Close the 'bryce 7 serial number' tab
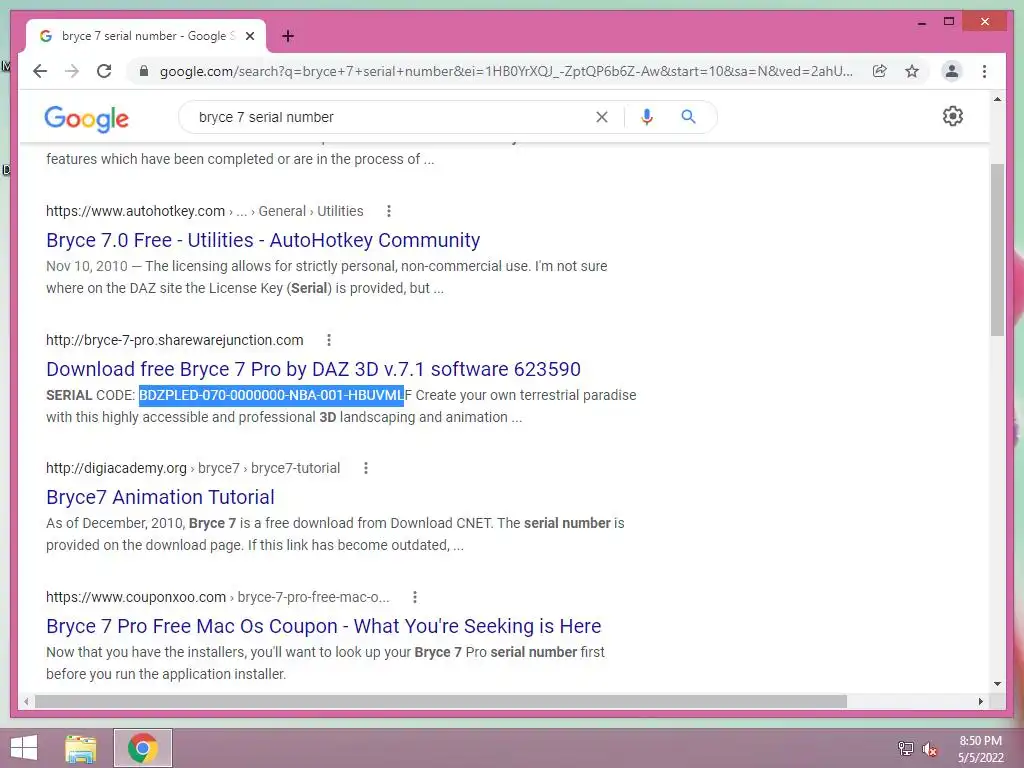The image size is (1024, 768). (x=249, y=36)
